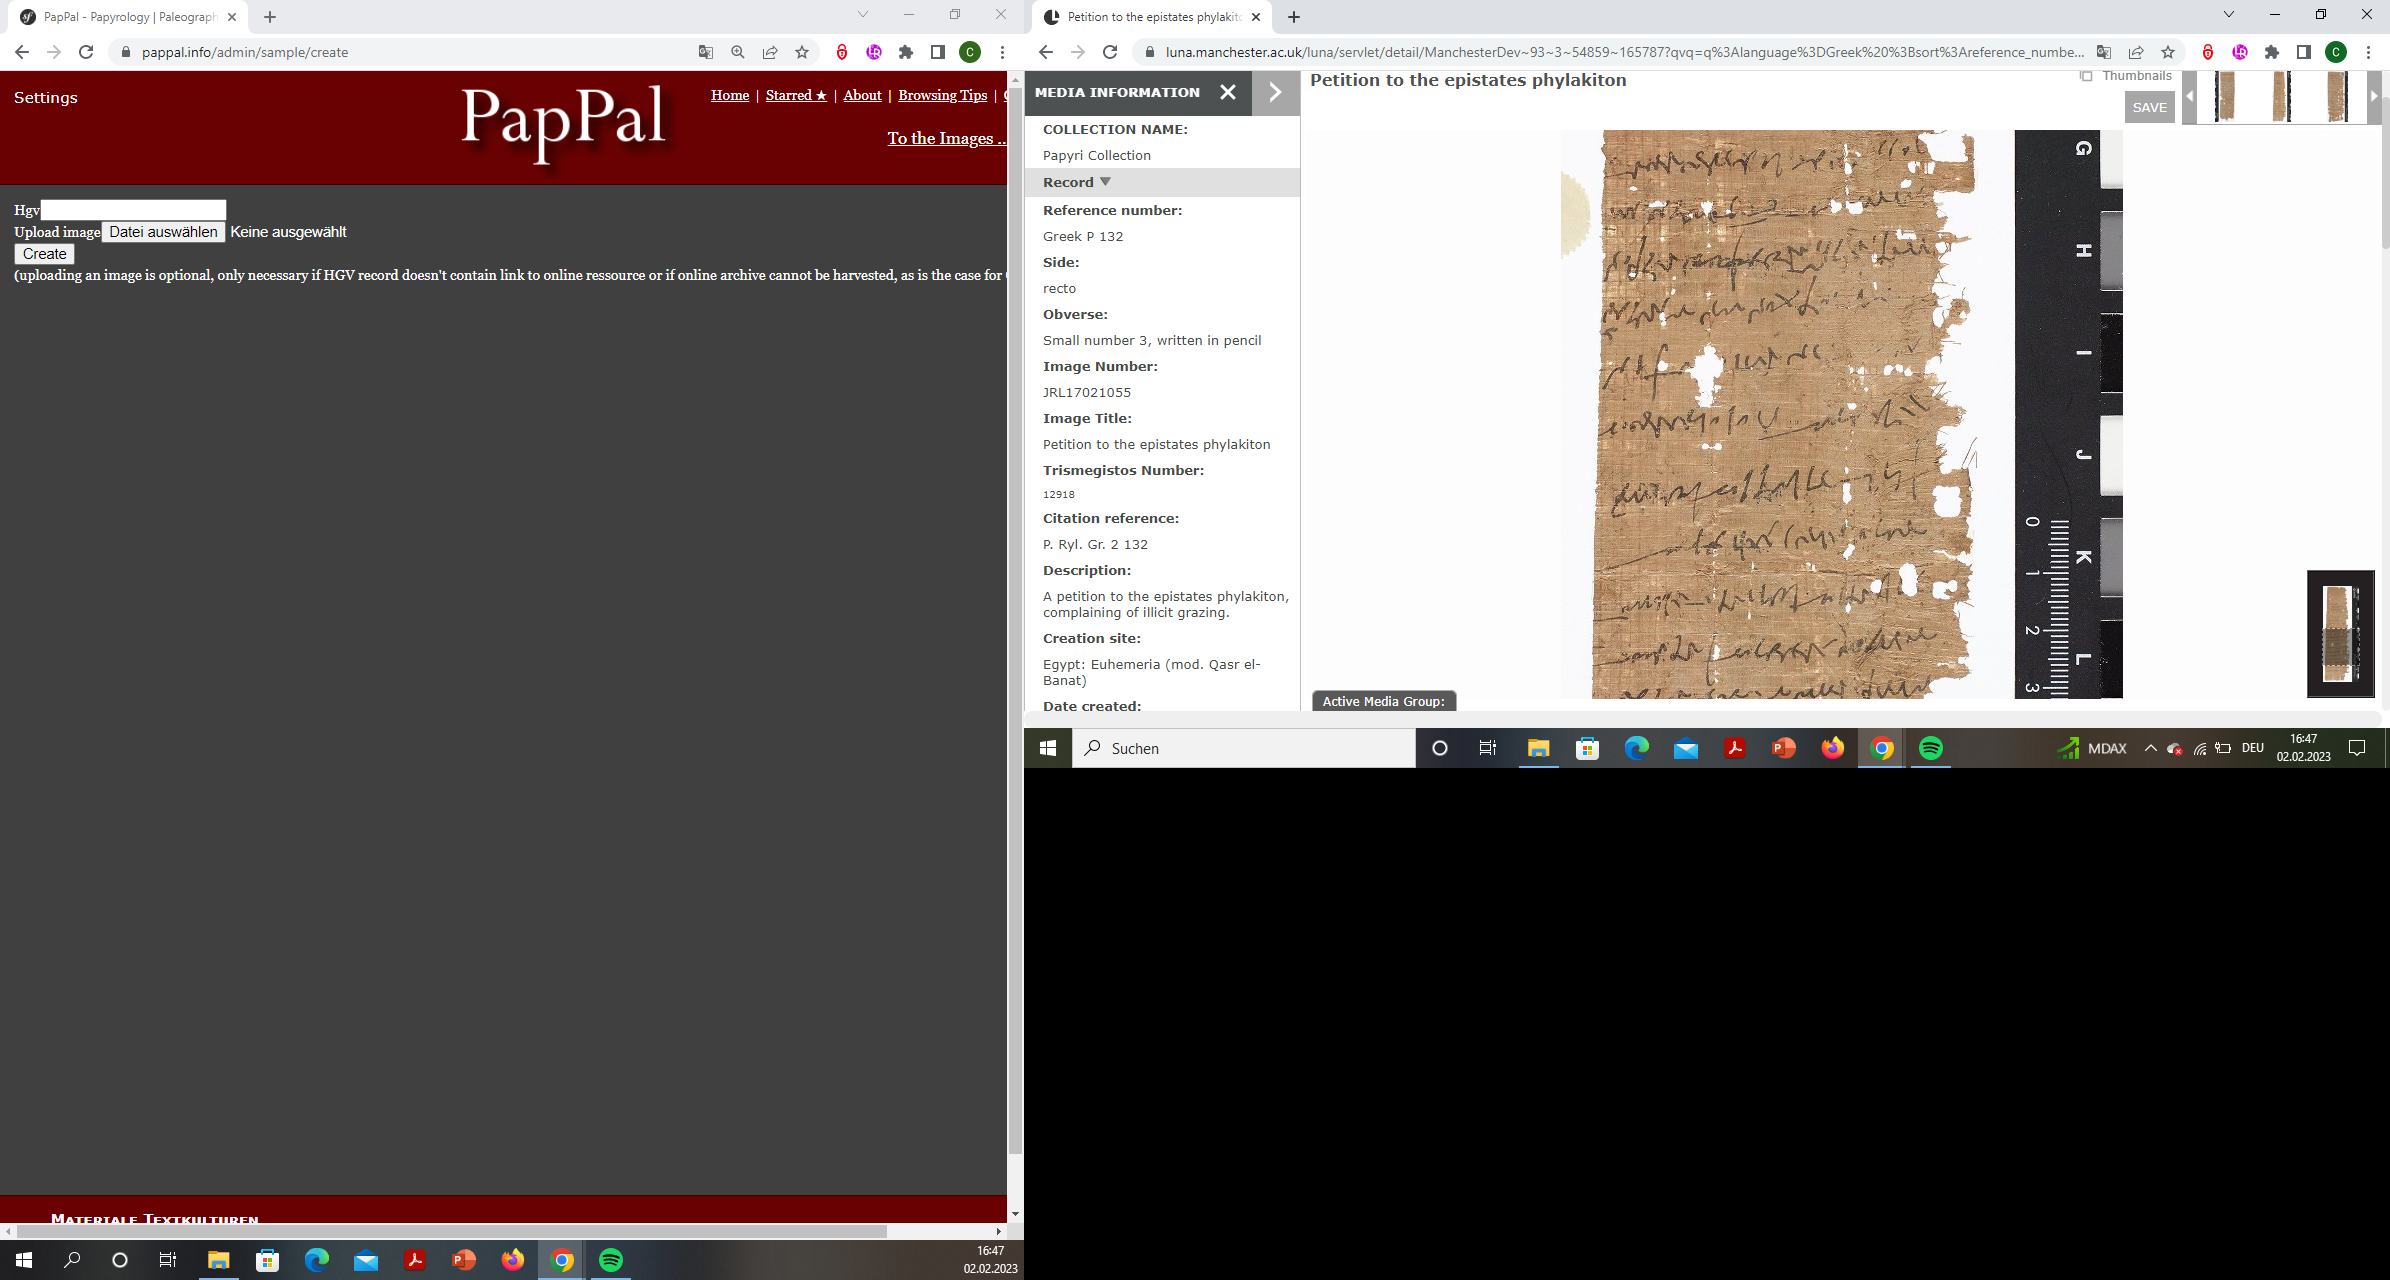Click the arrow next to the Media Information header
Viewport: 2390px width, 1280px height.
(1275, 92)
